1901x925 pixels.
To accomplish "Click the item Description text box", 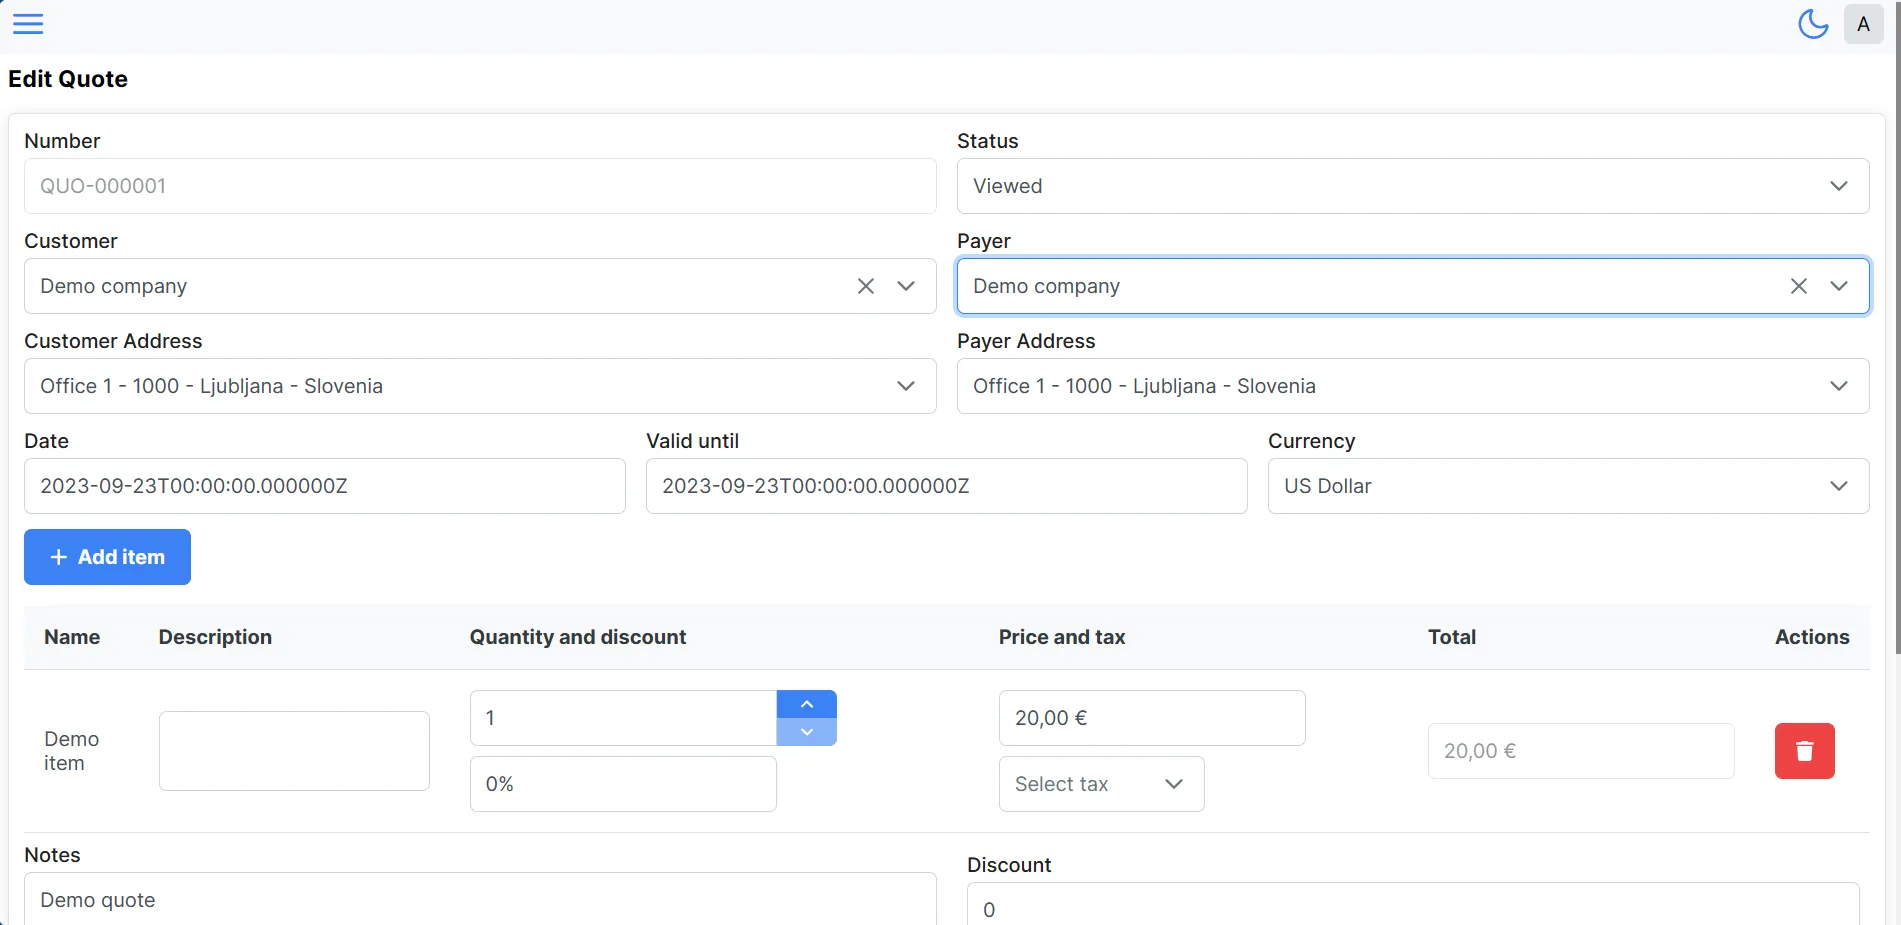I will click(294, 751).
